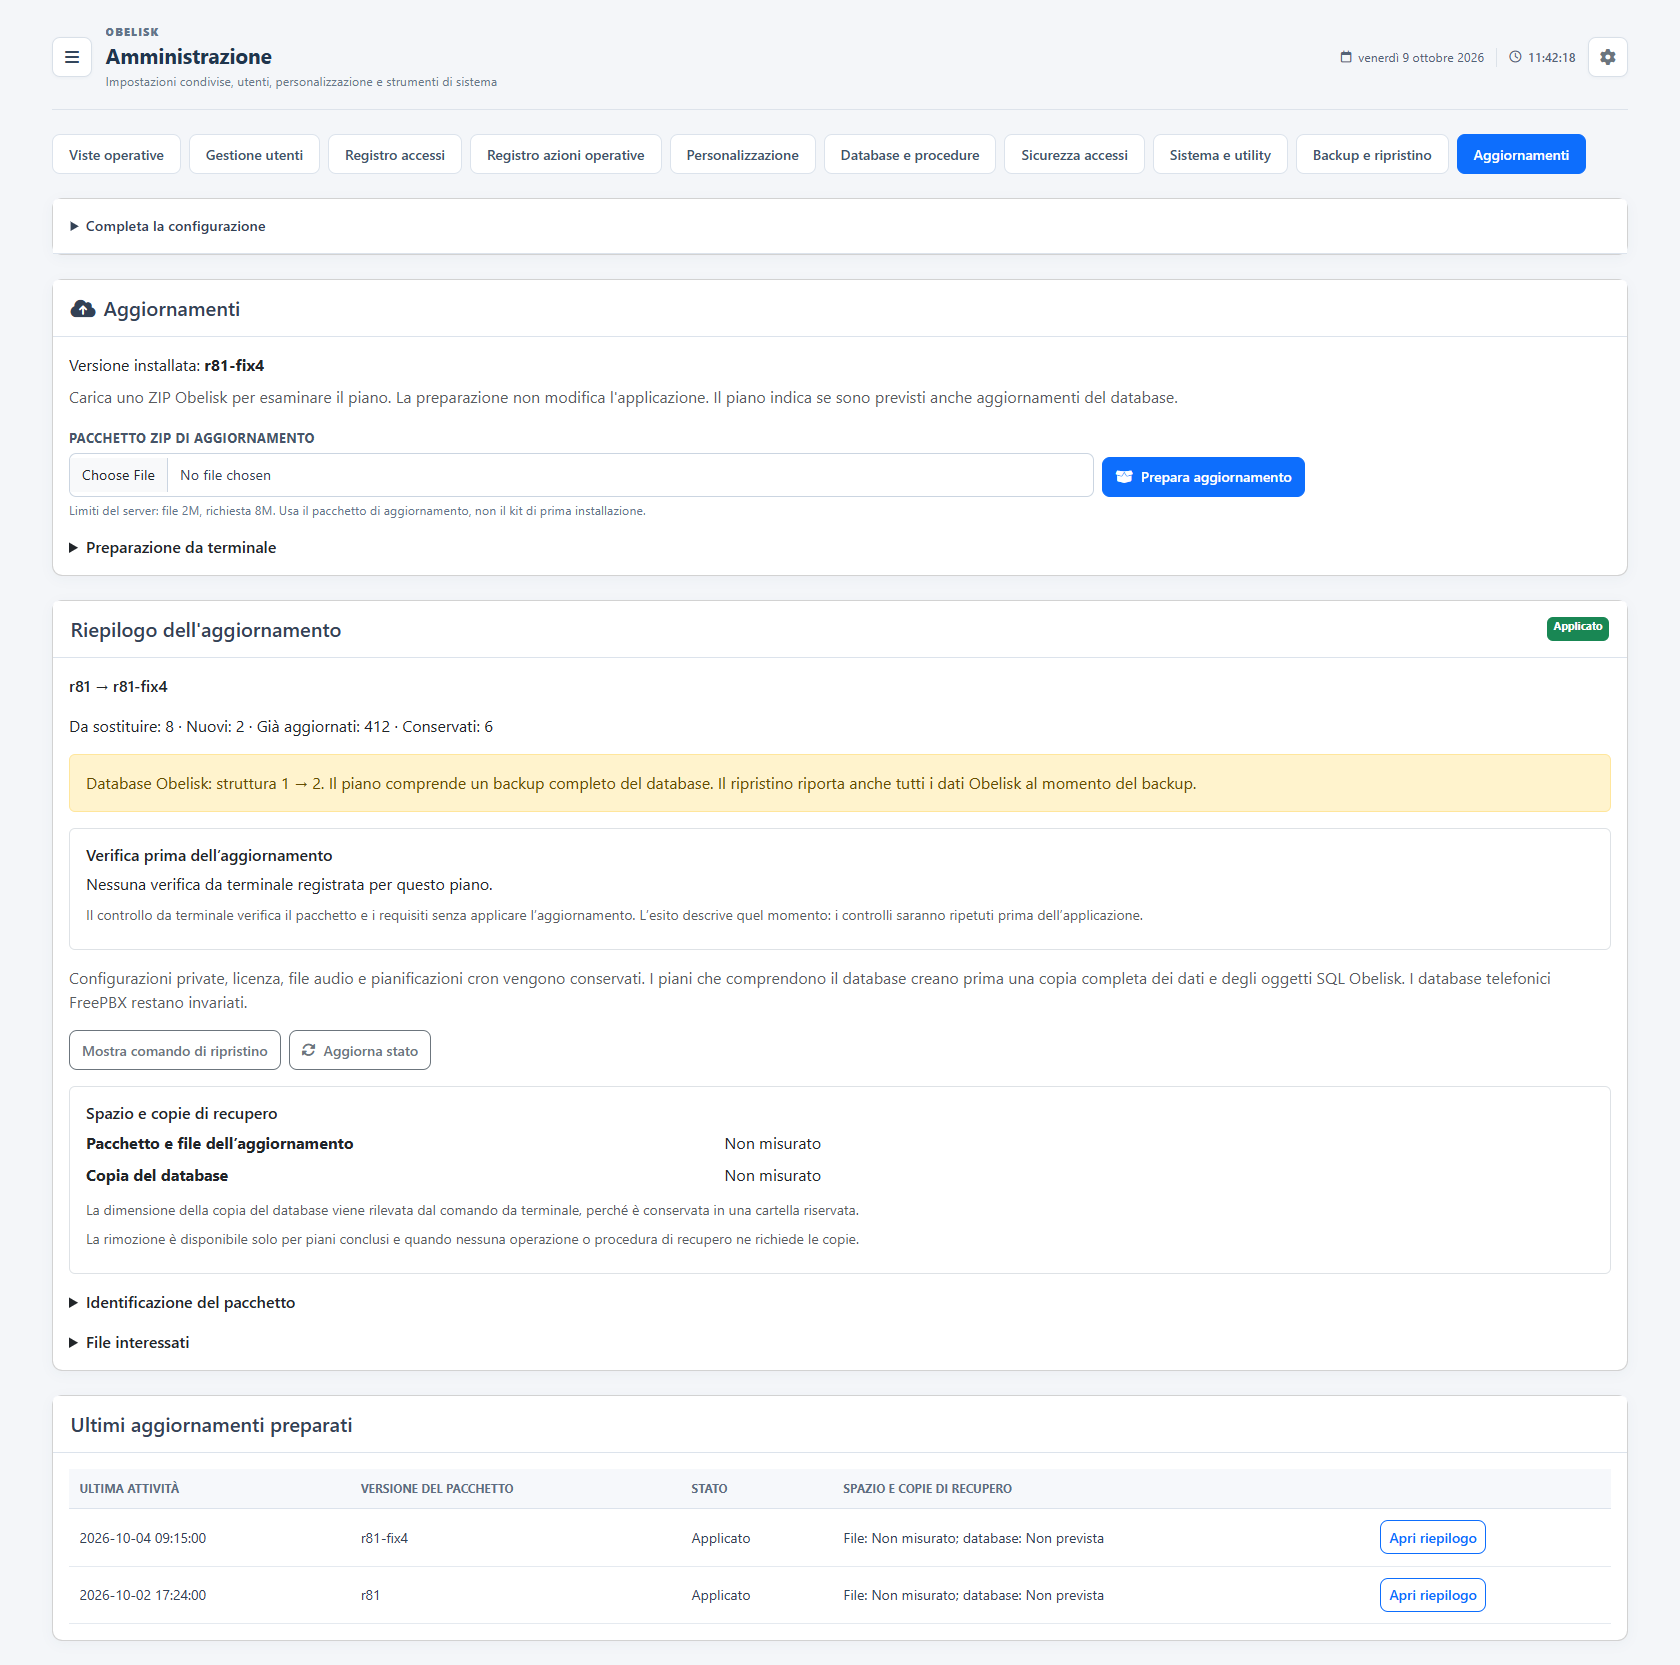The image size is (1680, 1665).
Task: Open Sistema e utility tab
Action: (1220, 154)
